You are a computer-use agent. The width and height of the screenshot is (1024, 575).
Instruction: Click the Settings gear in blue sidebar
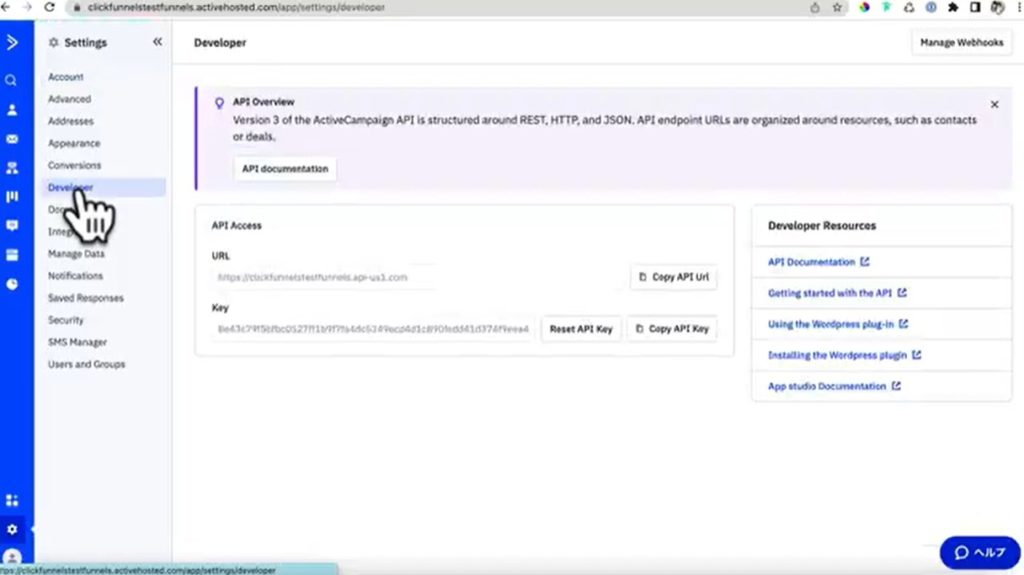pos(12,529)
